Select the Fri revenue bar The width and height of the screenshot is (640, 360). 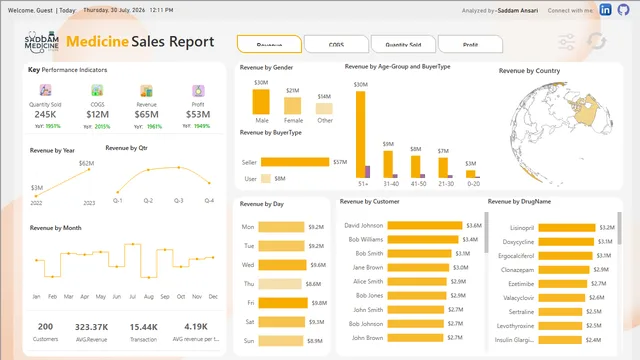283,303
